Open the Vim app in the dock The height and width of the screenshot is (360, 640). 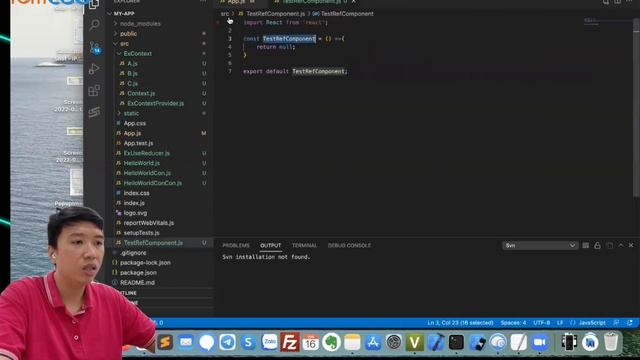coord(415,342)
